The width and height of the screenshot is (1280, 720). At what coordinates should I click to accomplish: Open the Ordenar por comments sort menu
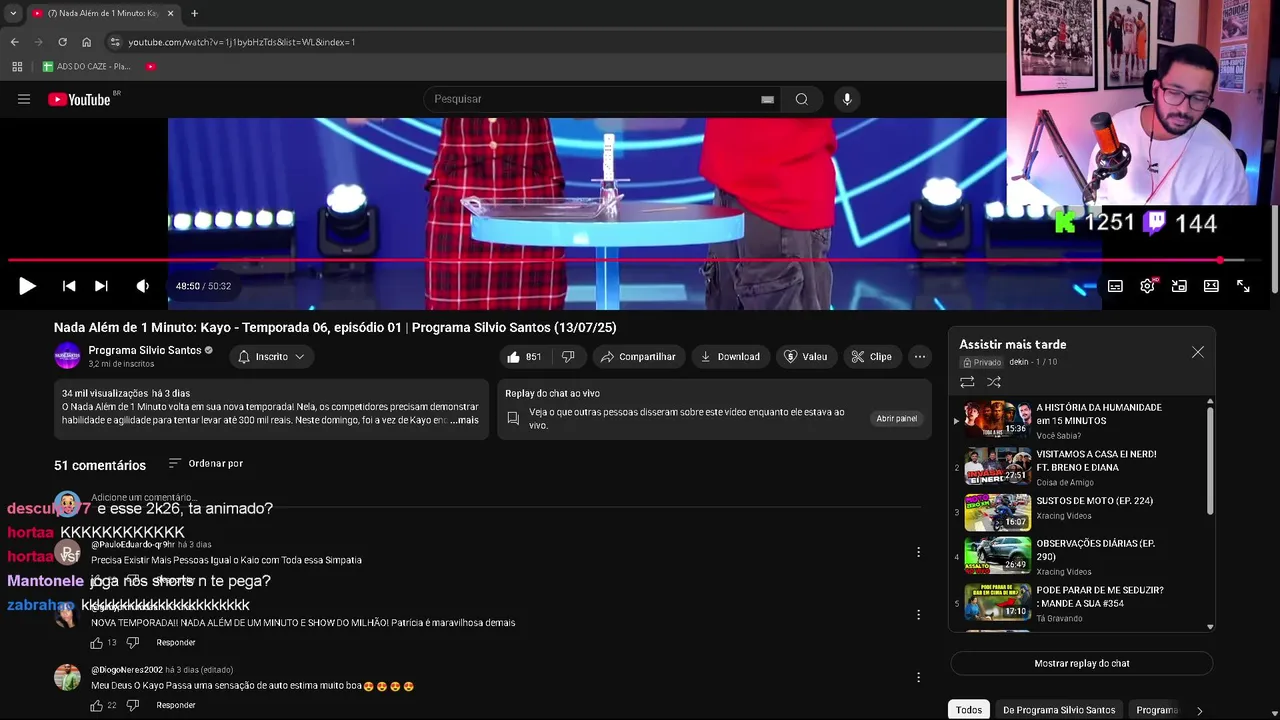(205, 463)
